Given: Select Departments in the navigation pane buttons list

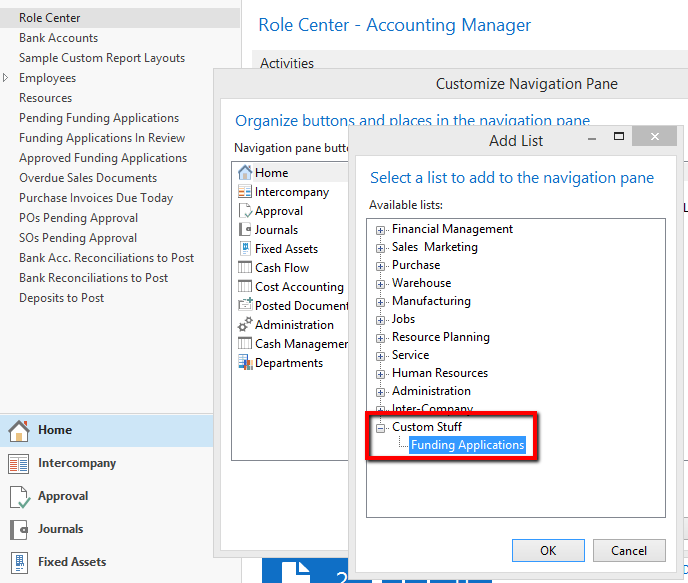Looking at the screenshot, I should point(289,363).
